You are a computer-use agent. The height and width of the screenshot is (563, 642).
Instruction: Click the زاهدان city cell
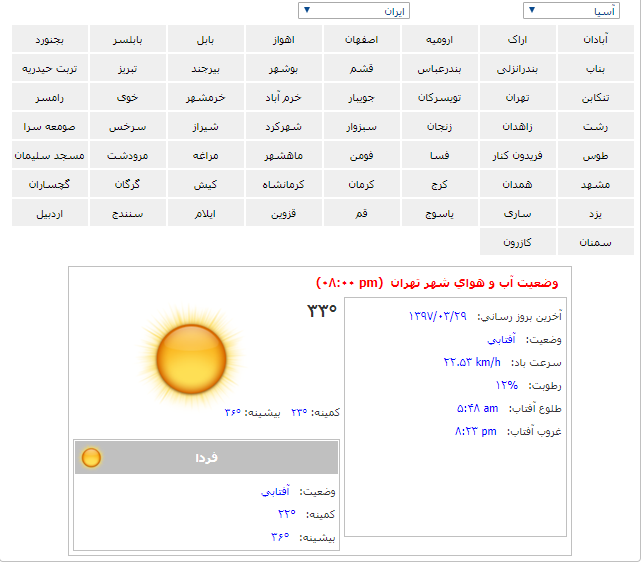point(518,126)
